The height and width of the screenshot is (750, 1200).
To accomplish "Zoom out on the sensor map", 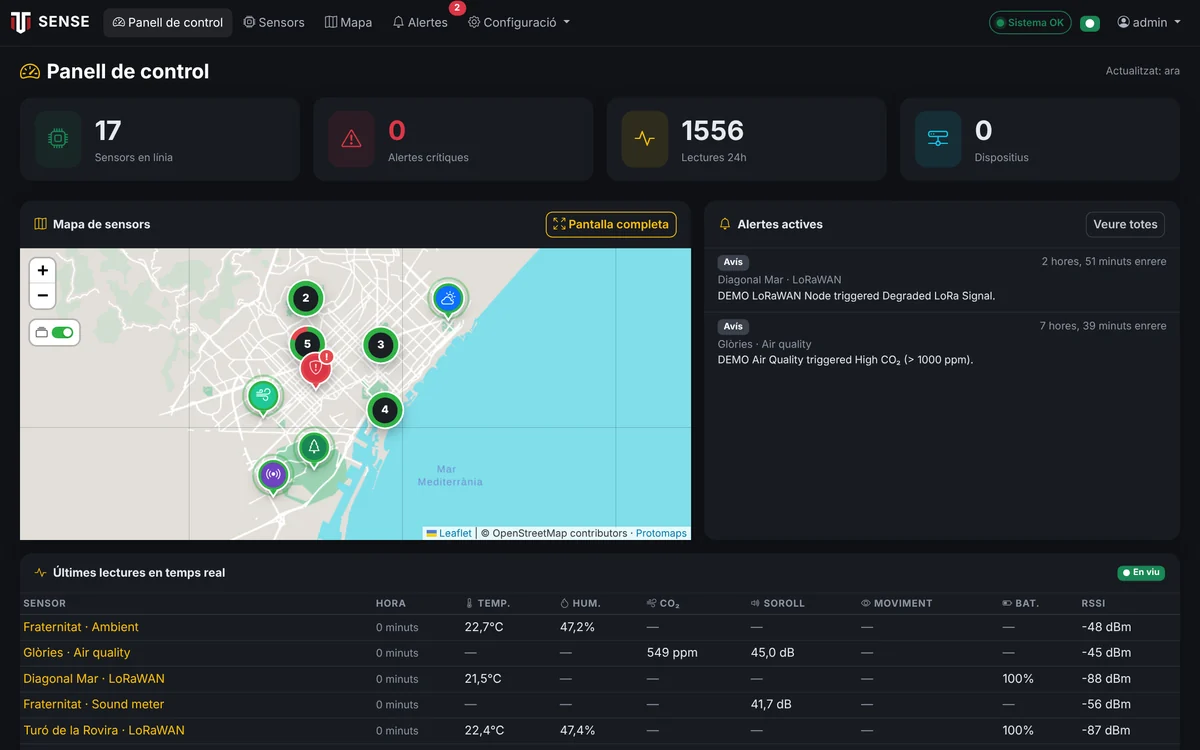I will pyautogui.click(x=42, y=296).
